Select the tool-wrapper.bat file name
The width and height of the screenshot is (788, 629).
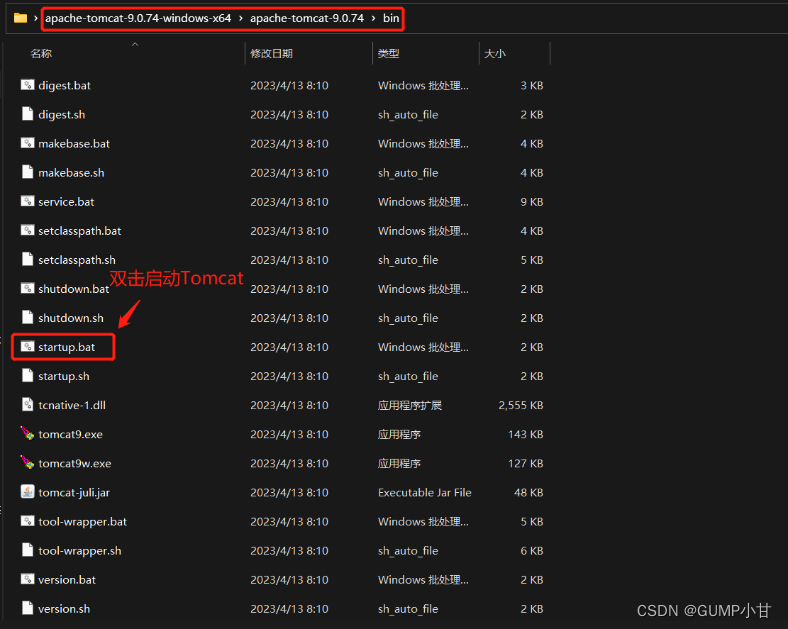click(x=82, y=521)
